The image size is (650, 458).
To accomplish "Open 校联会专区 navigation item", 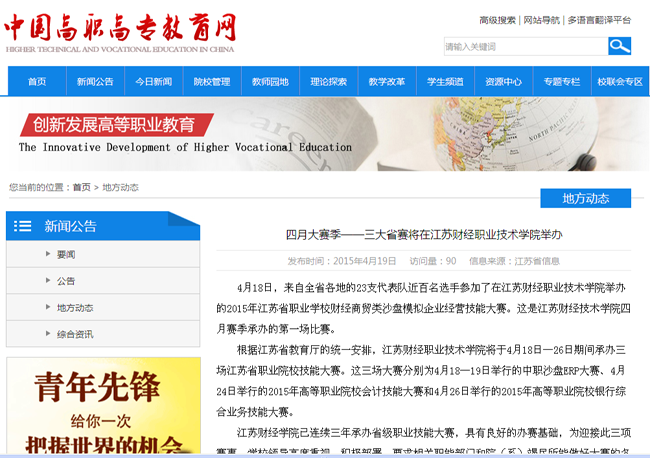I will pyautogui.click(x=620, y=82).
